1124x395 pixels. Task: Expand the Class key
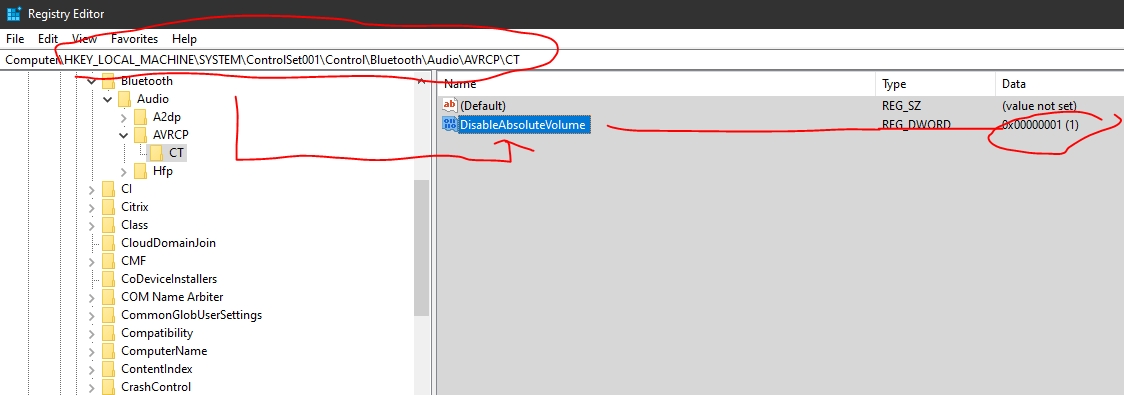(x=91, y=225)
